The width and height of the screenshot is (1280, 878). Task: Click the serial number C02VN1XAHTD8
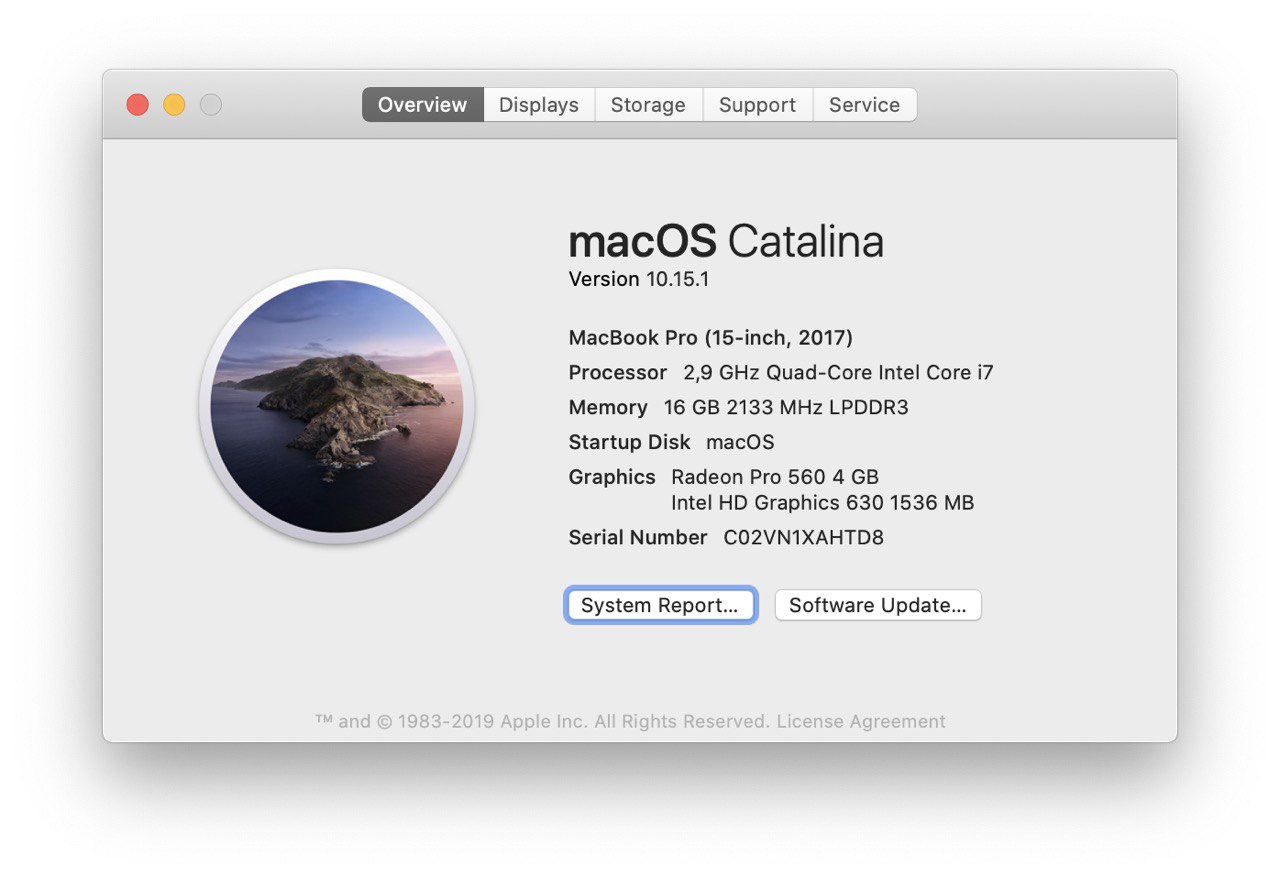pos(804,537)
